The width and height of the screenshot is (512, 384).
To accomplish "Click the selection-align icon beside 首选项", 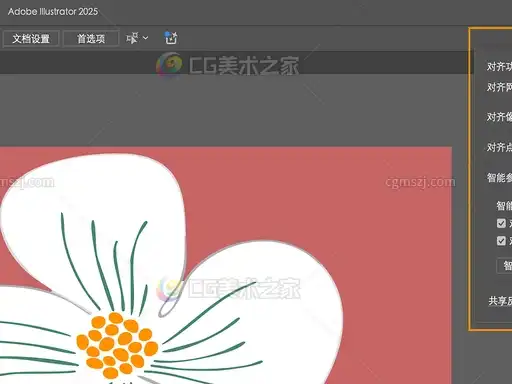I will [132, 38].
